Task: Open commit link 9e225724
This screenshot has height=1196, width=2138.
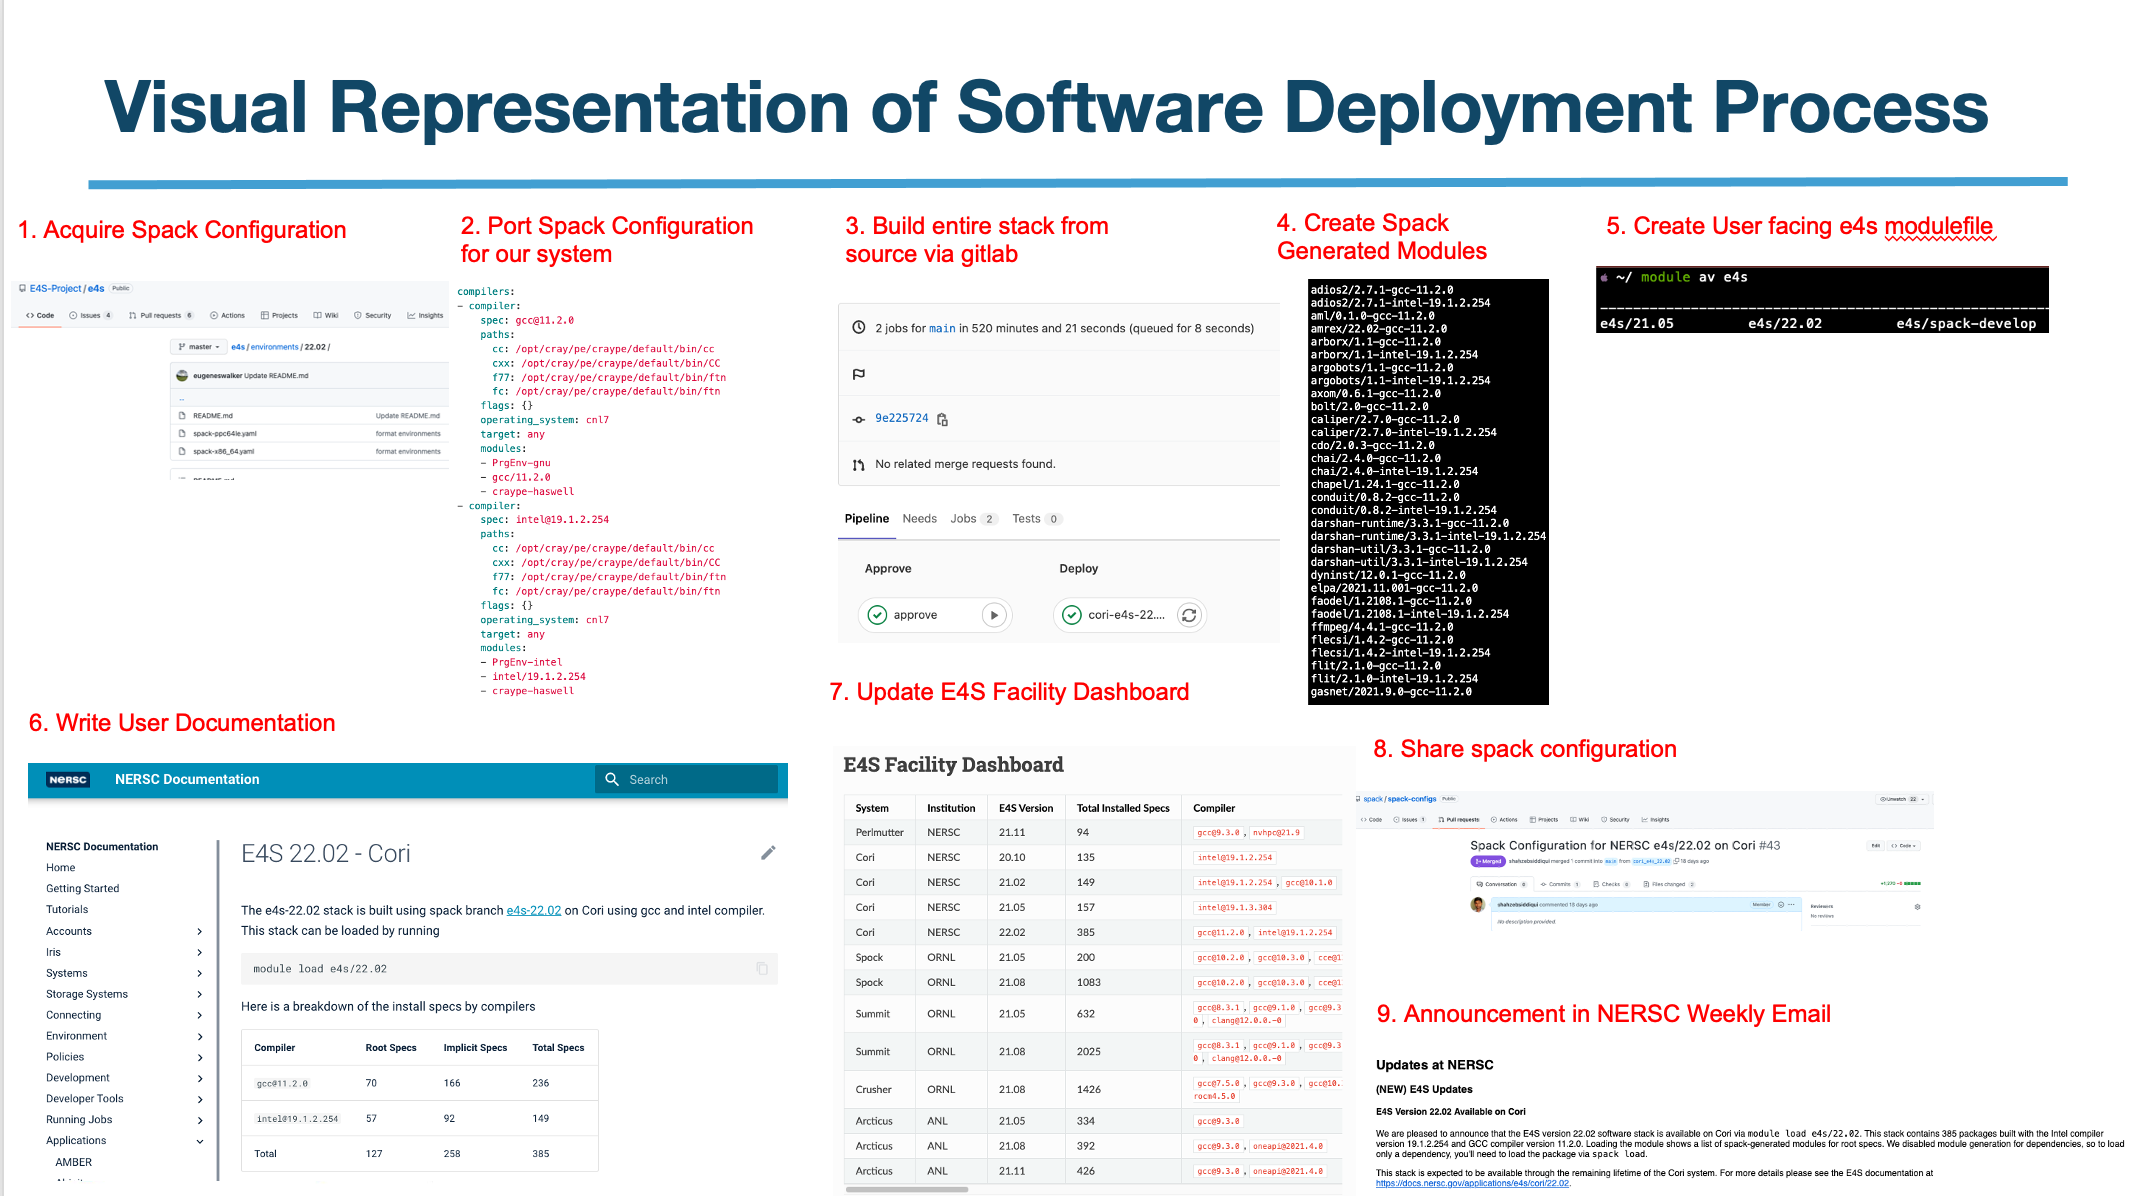Action: pyautogui.click(x=901, y=418)
